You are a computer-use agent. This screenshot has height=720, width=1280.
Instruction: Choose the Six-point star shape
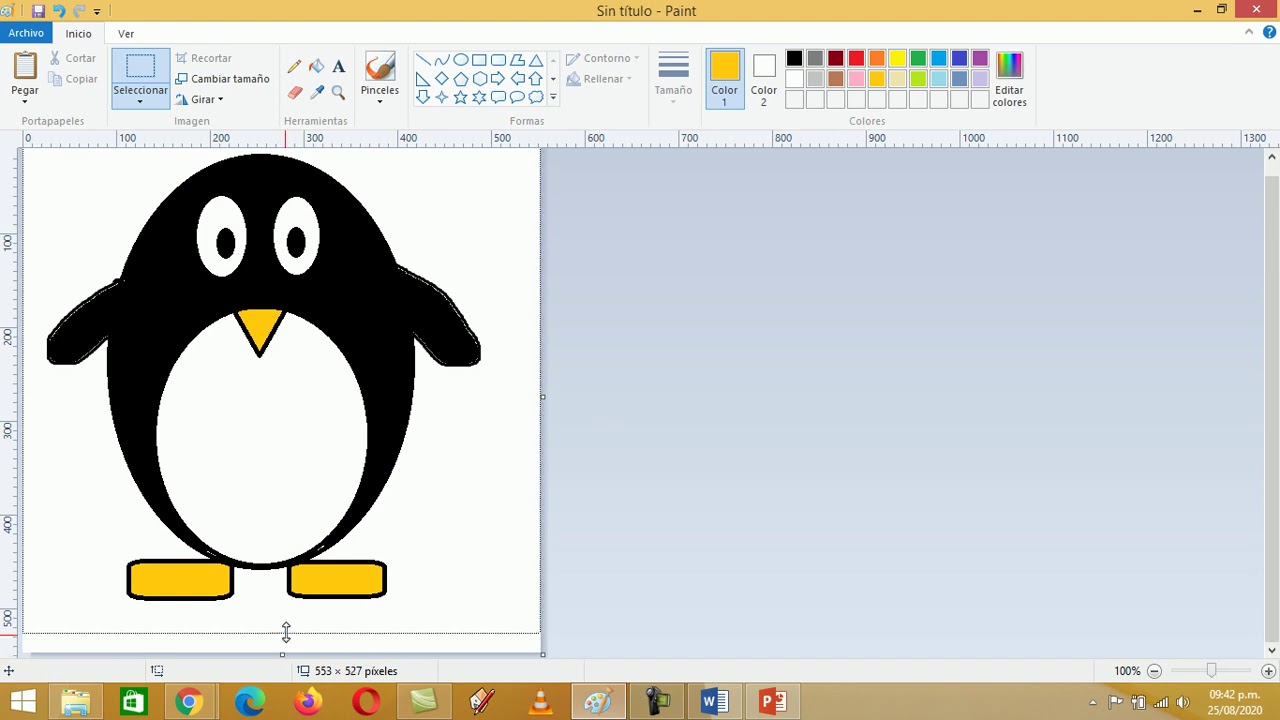(x=479, y=97)
